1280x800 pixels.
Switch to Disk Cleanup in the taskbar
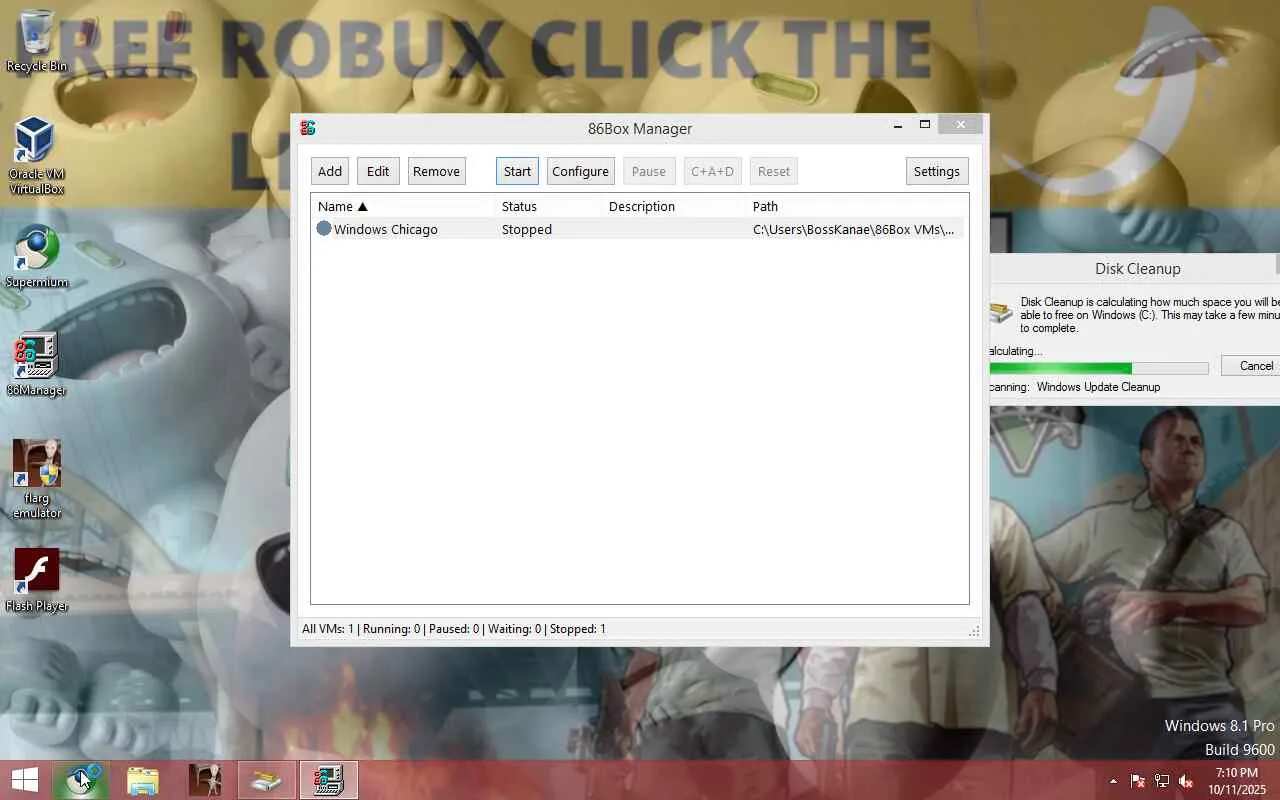point(267,780)
